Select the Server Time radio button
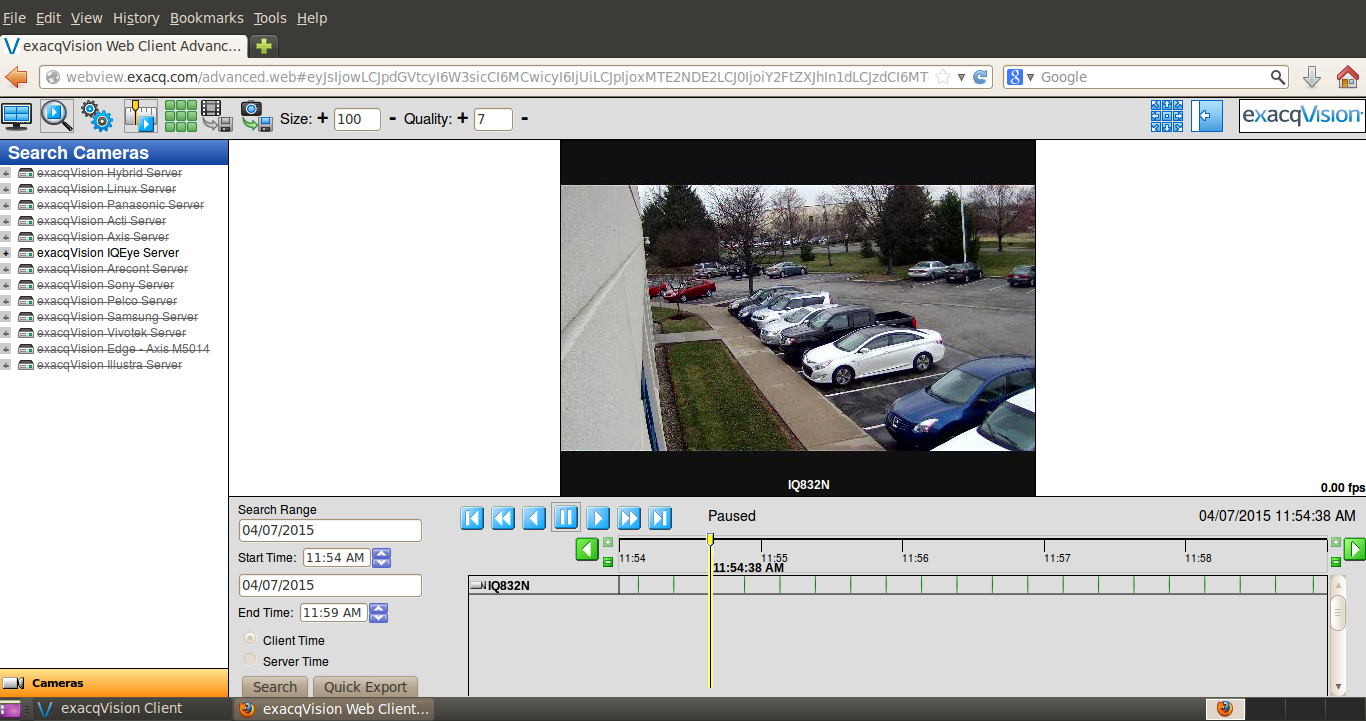 point(250,660)
